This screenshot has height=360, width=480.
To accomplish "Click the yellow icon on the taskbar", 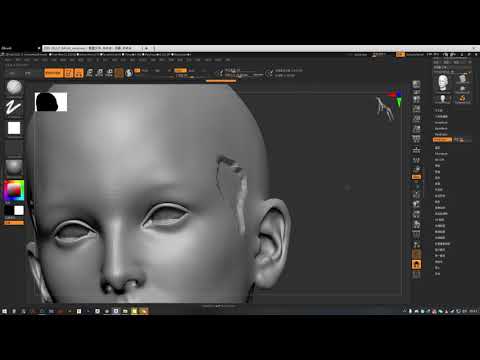I will pos(134,311).
